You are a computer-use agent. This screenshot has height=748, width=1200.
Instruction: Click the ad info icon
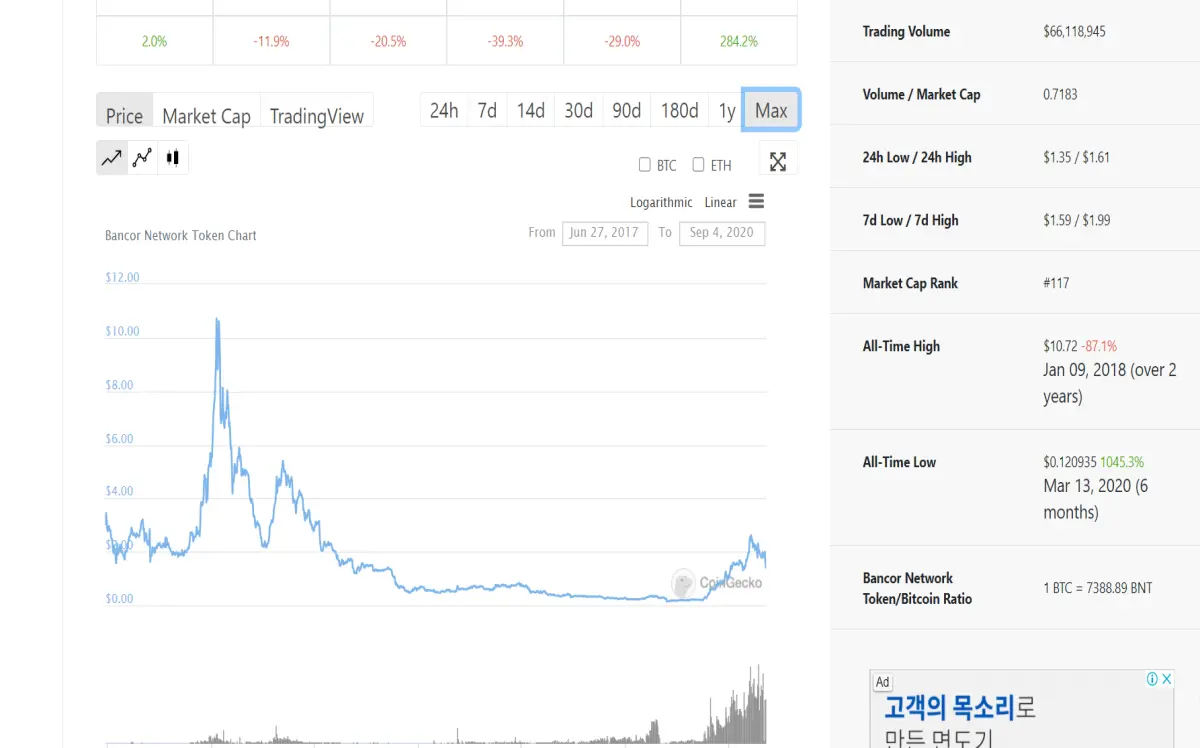(x=1152, y=679)
